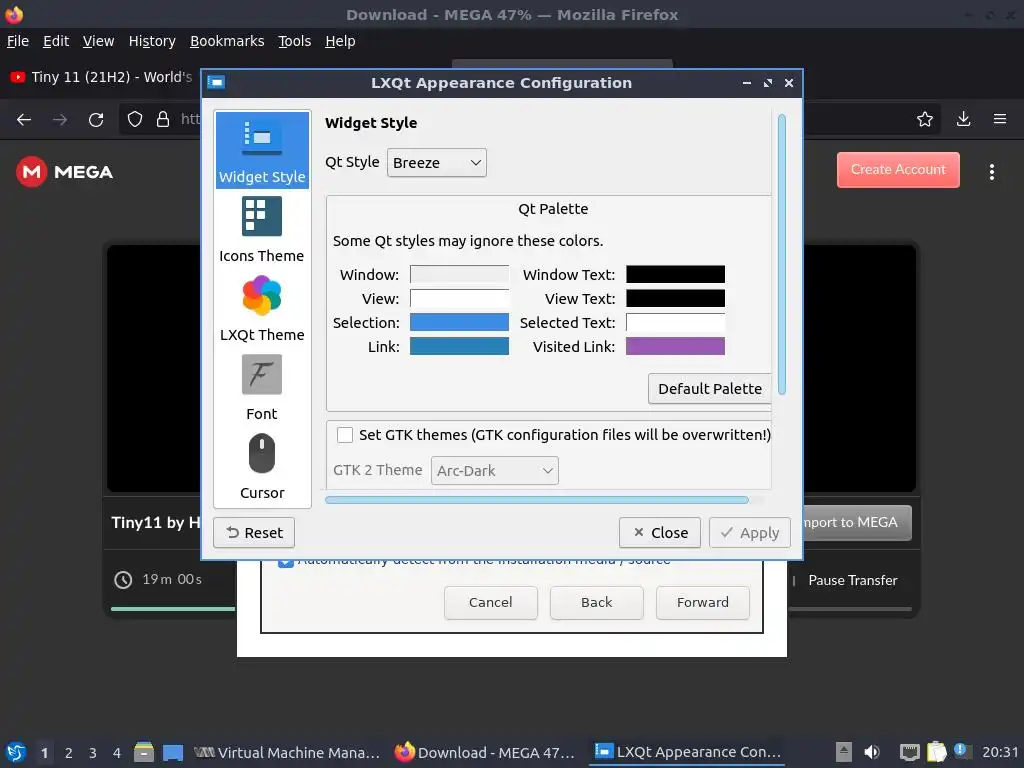The image size is (1024, 768).
Task: Open the LXQt Theme section
Action: click(262, 308)
